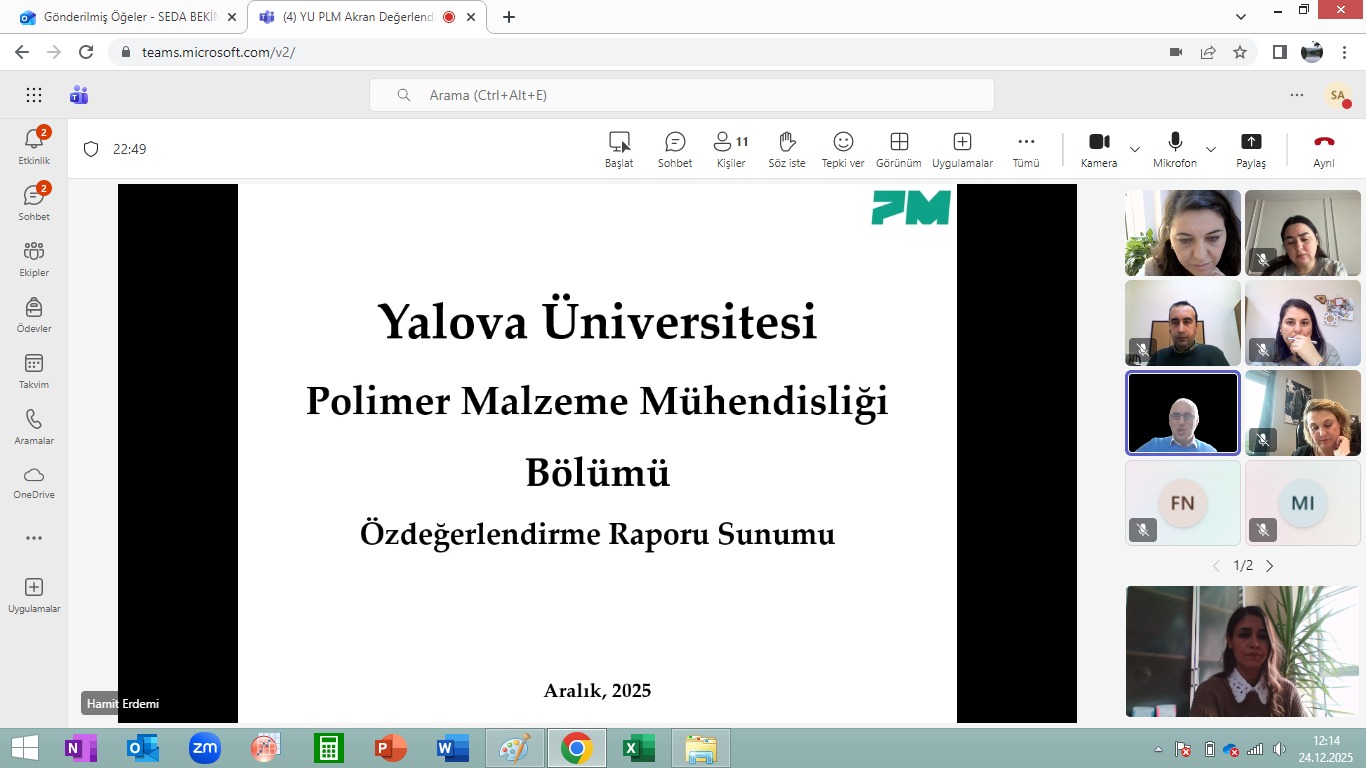Switch to the Gönderilmiş Öğeler browser tab
This screenshot has height=768, width=1366.
(x=126, y=17)
